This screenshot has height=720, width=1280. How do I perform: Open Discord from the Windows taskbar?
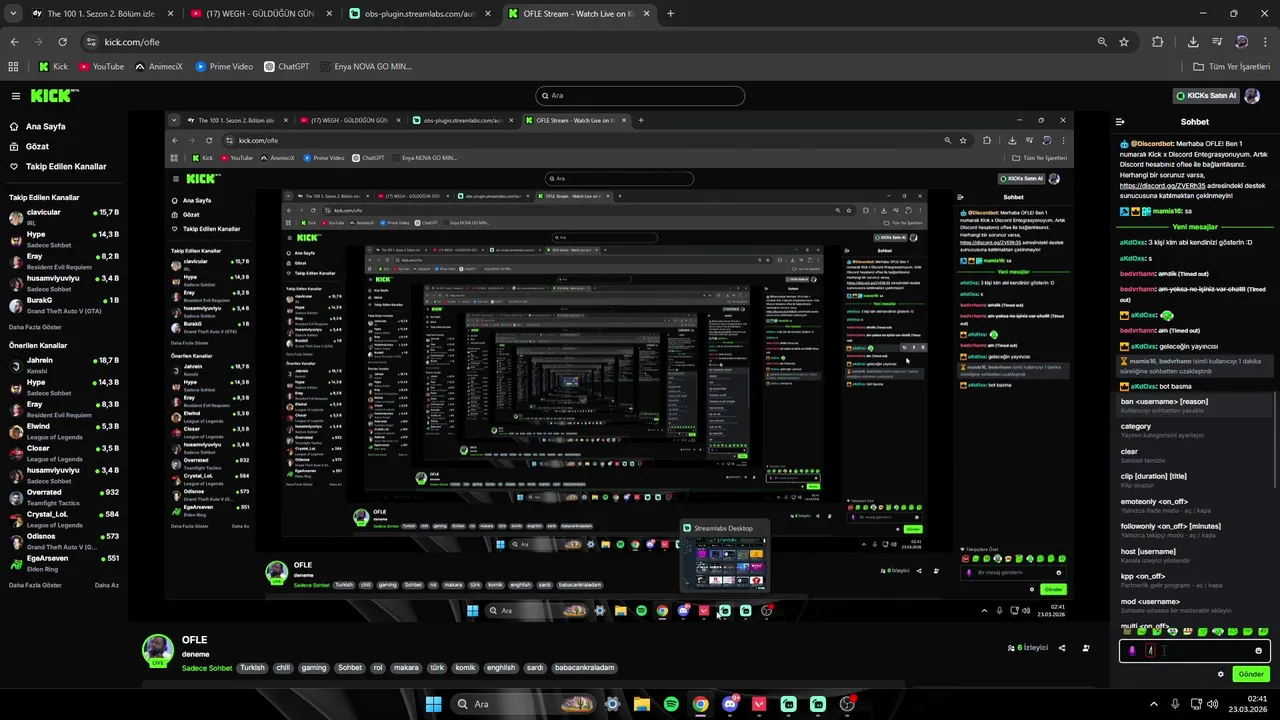coord(730,704)
